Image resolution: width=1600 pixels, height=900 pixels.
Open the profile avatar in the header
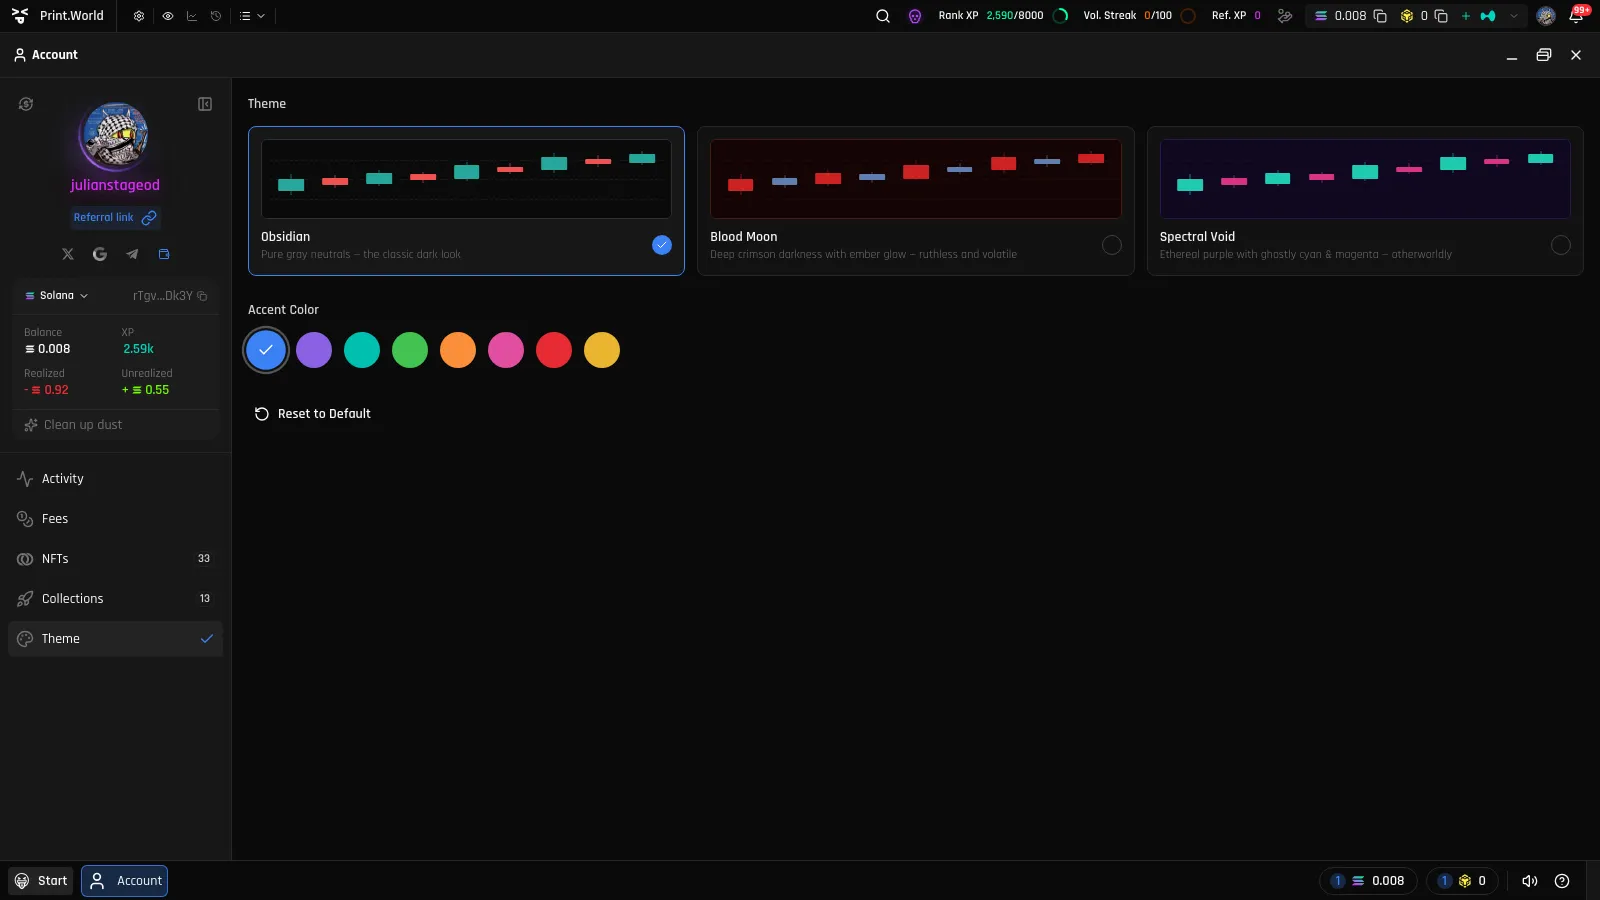(x=1546, y=16)
